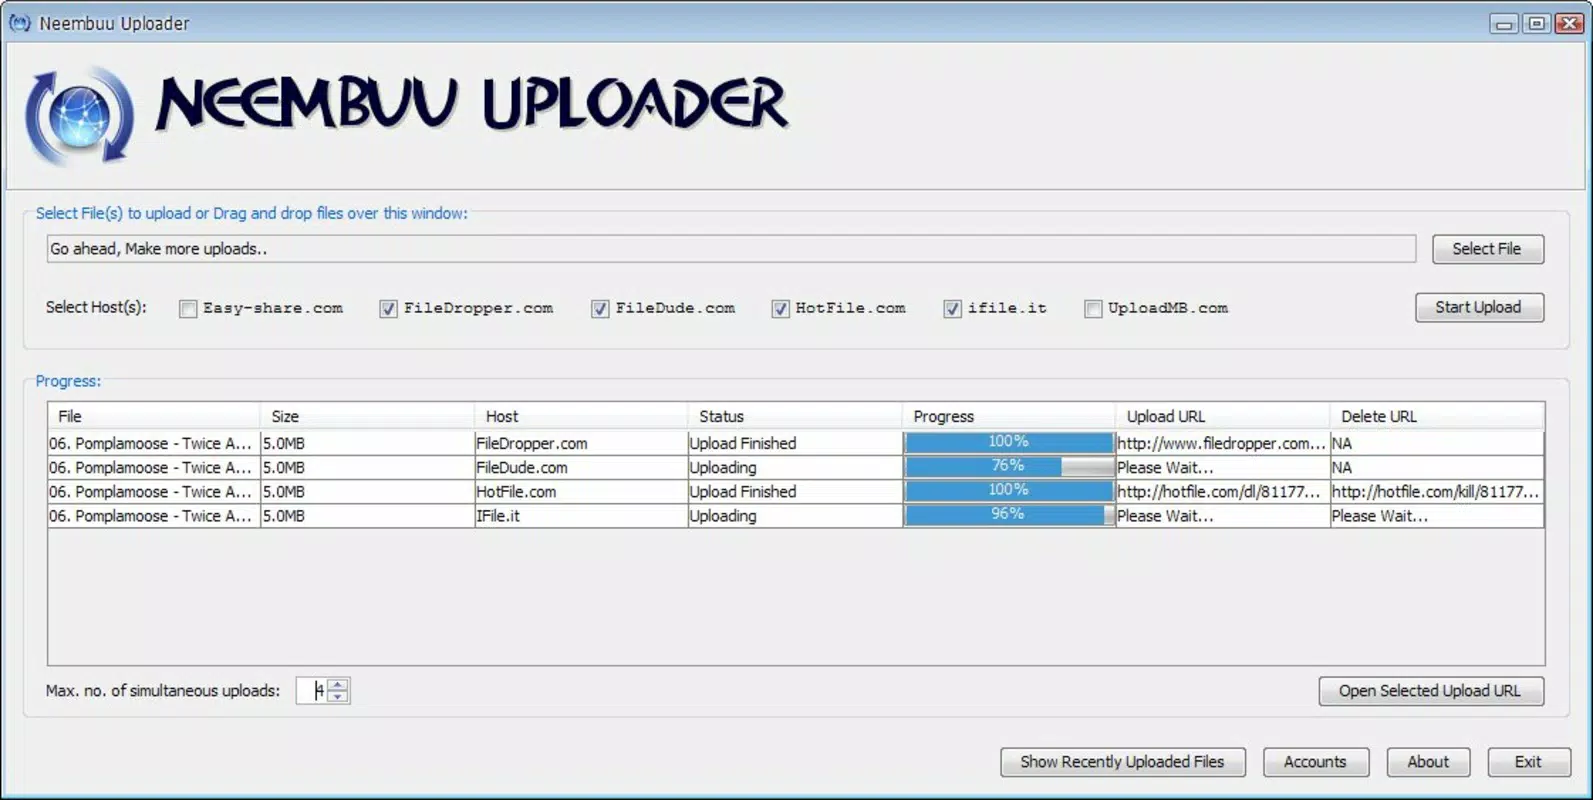Screen dimensions: 1593x800
Task: Close the Neembuu Uploader window
Action: 1569,23
